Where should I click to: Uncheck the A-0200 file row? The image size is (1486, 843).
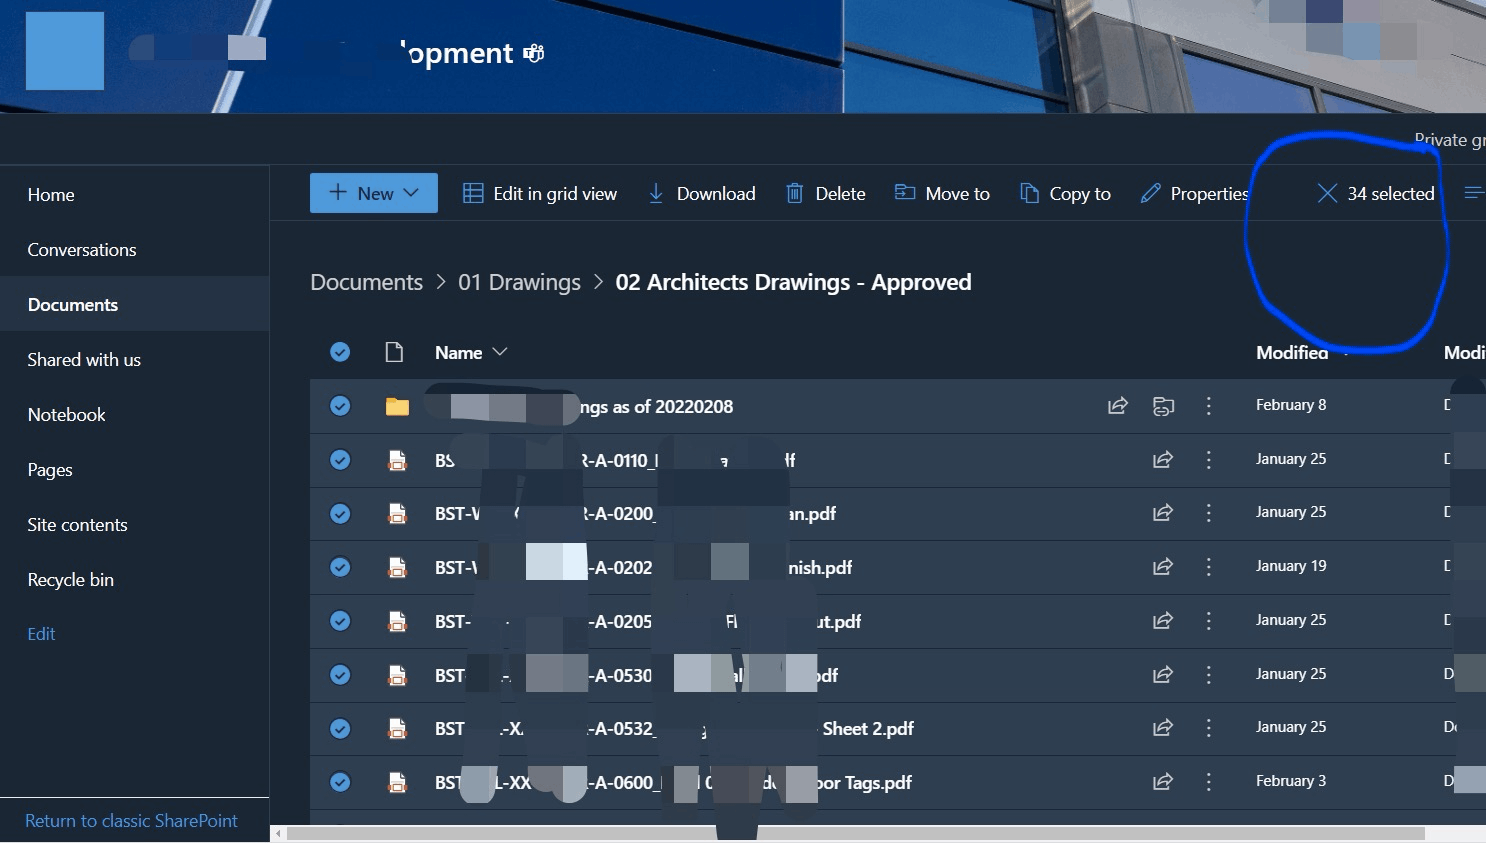click(x=340, y=513)
